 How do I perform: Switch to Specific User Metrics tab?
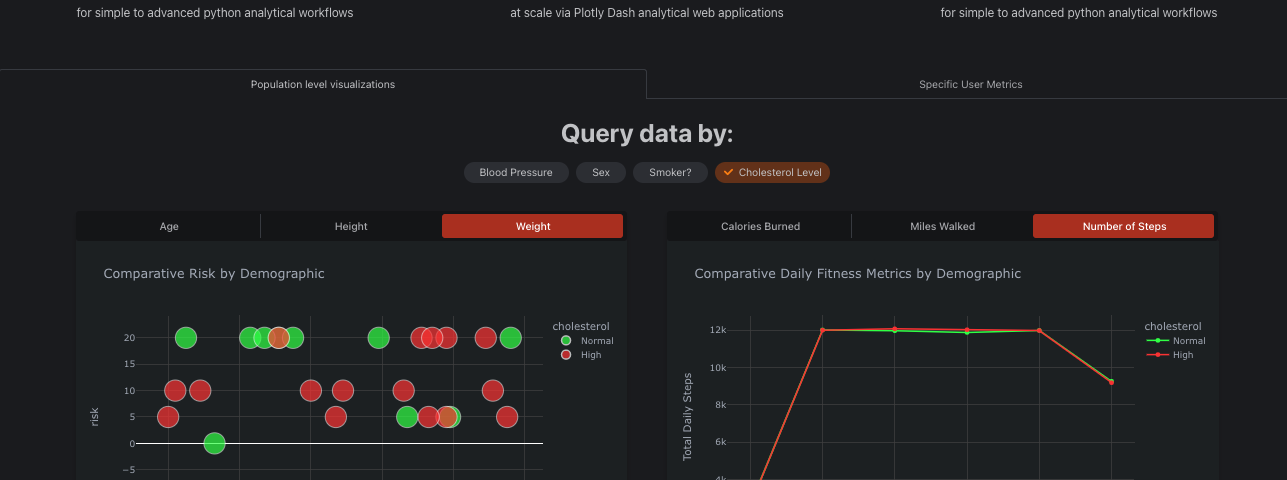970,84
